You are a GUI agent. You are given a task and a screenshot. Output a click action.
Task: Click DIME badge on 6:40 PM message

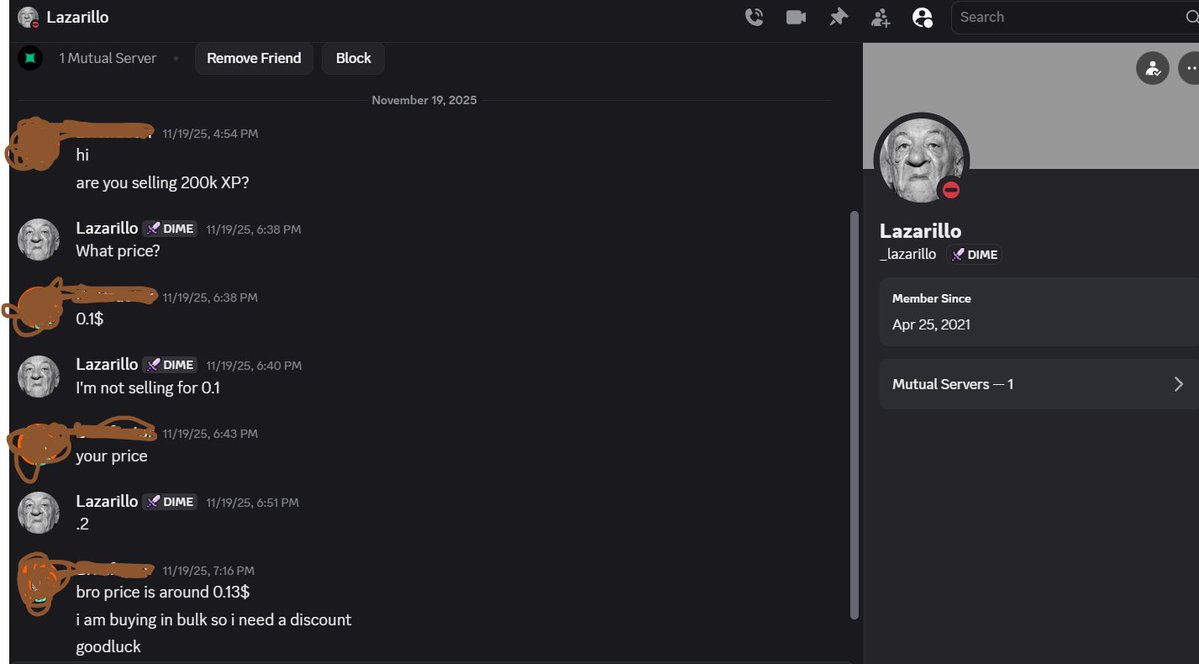(170, 365)
